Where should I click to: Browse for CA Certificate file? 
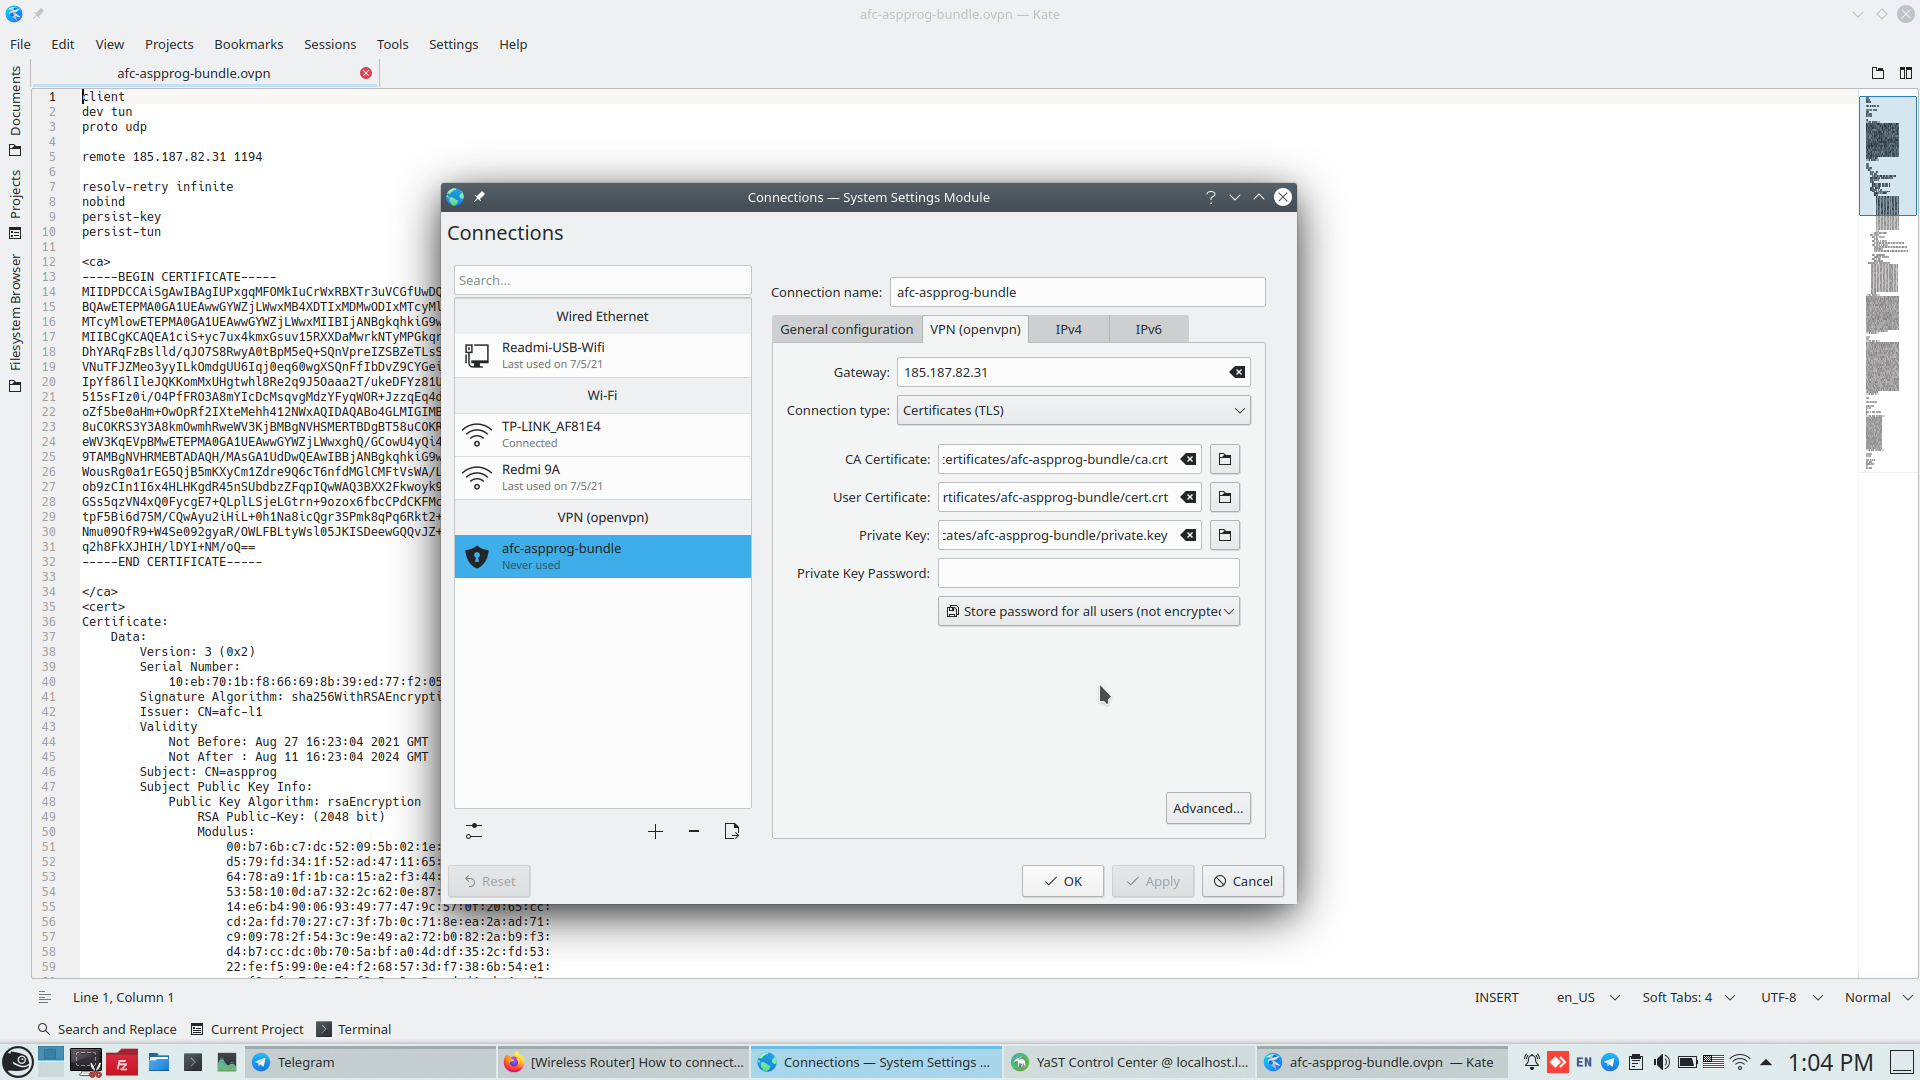[1225, 459]
